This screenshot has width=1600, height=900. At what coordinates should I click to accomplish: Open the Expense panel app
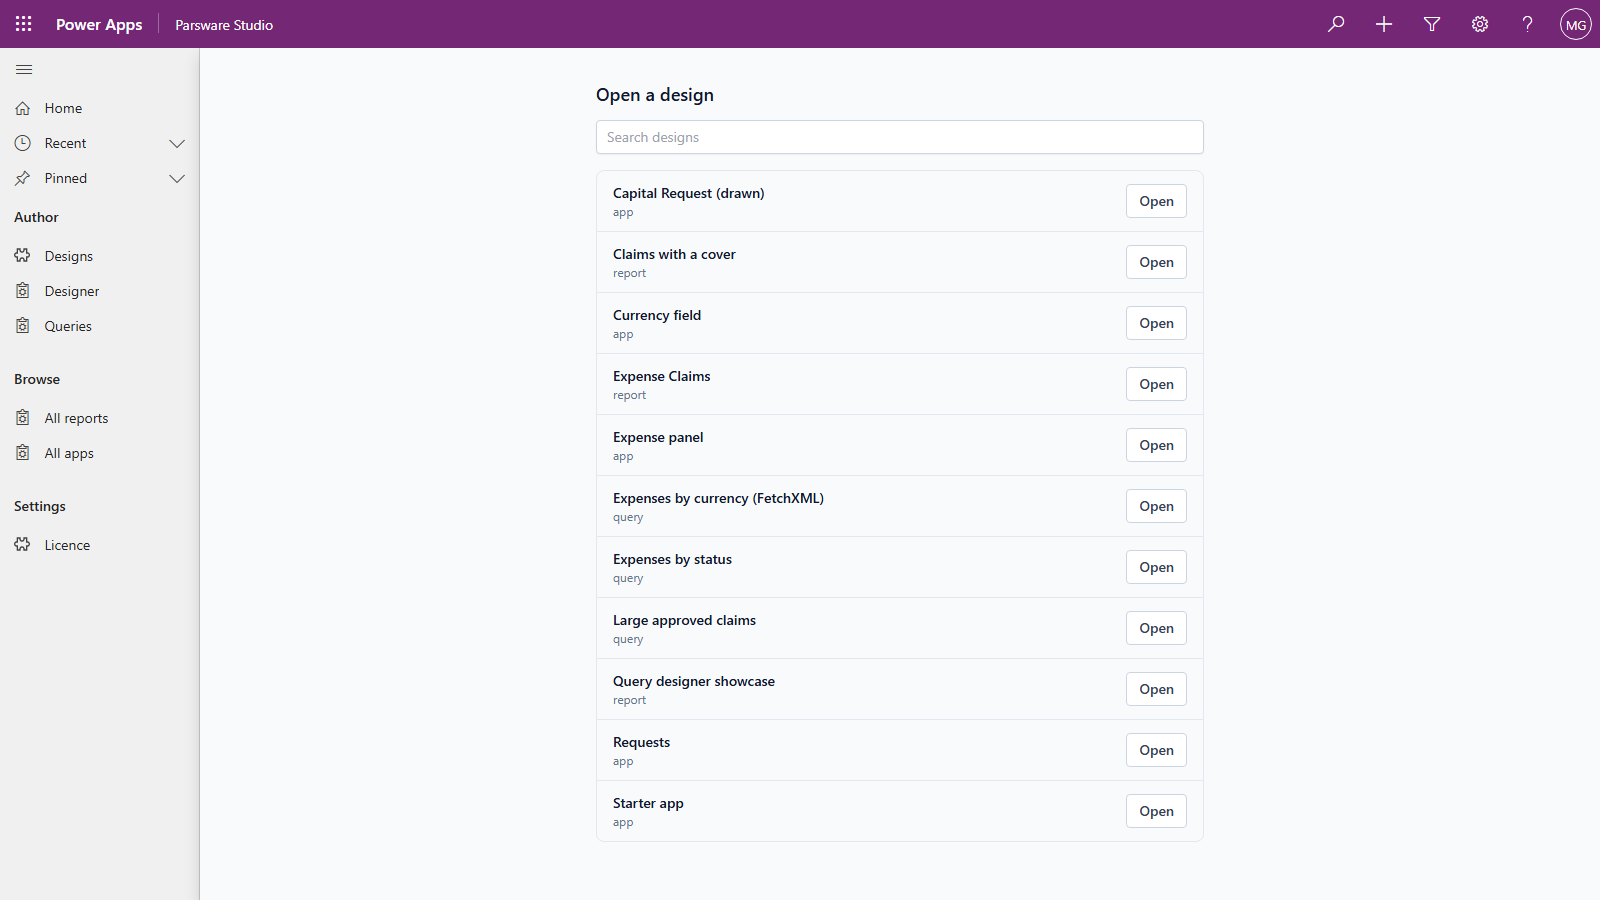1156,445
